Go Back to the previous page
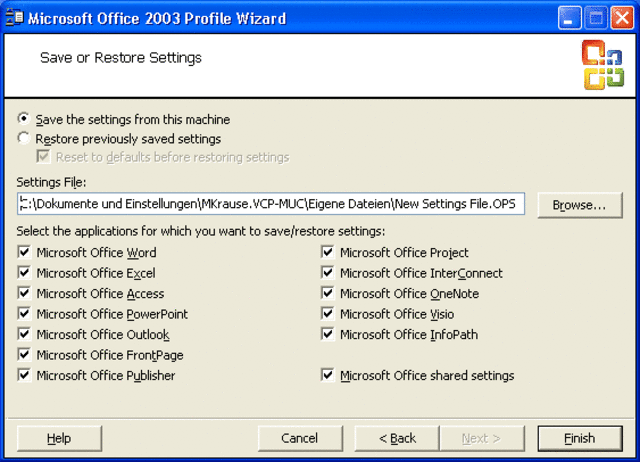 coord(397,438)
